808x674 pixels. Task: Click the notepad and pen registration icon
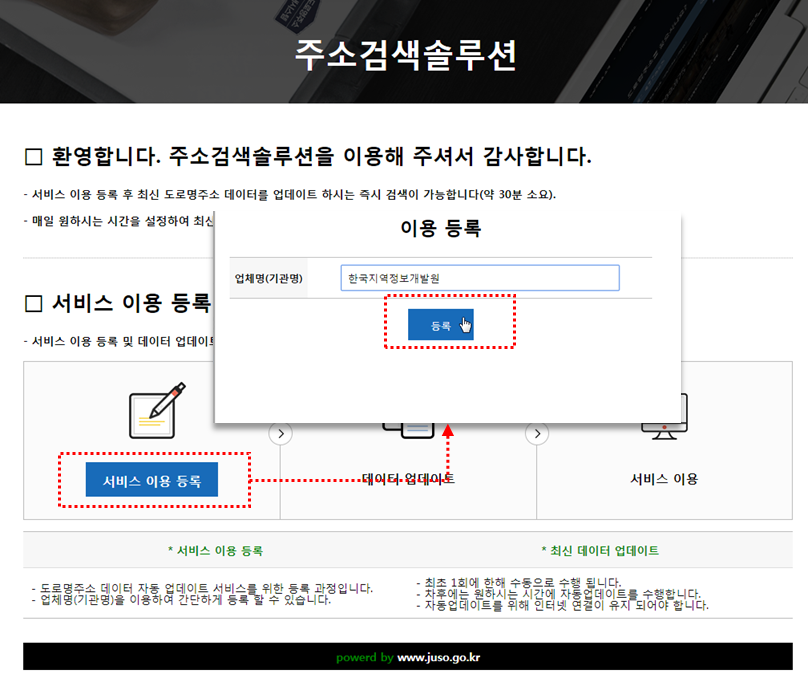tap(157, 411)
